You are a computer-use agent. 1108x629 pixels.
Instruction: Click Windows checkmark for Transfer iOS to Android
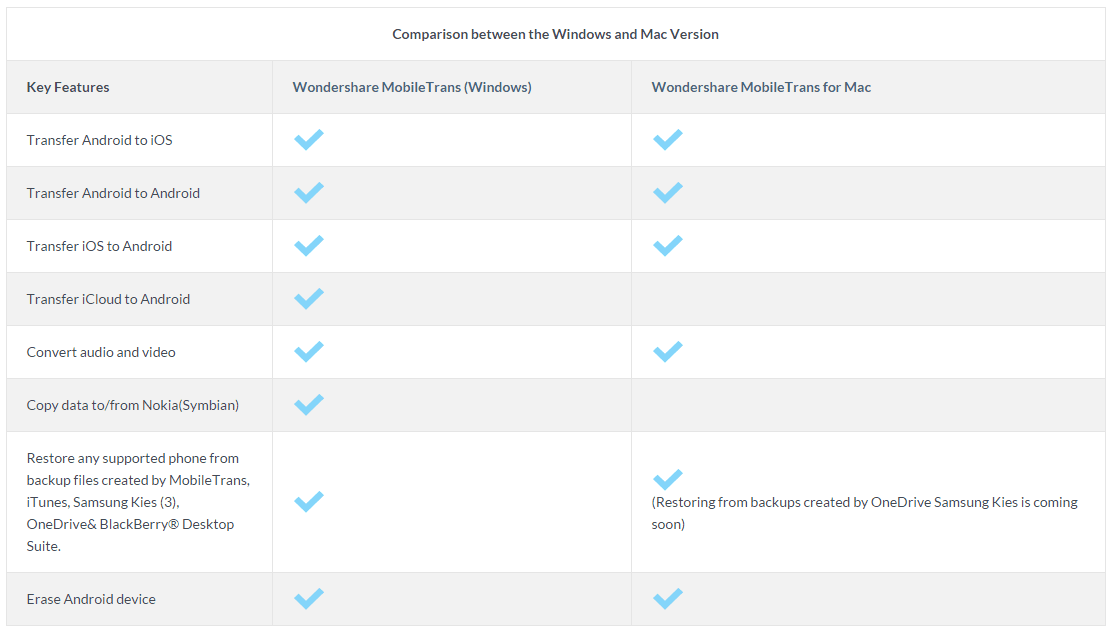(309, 245)
